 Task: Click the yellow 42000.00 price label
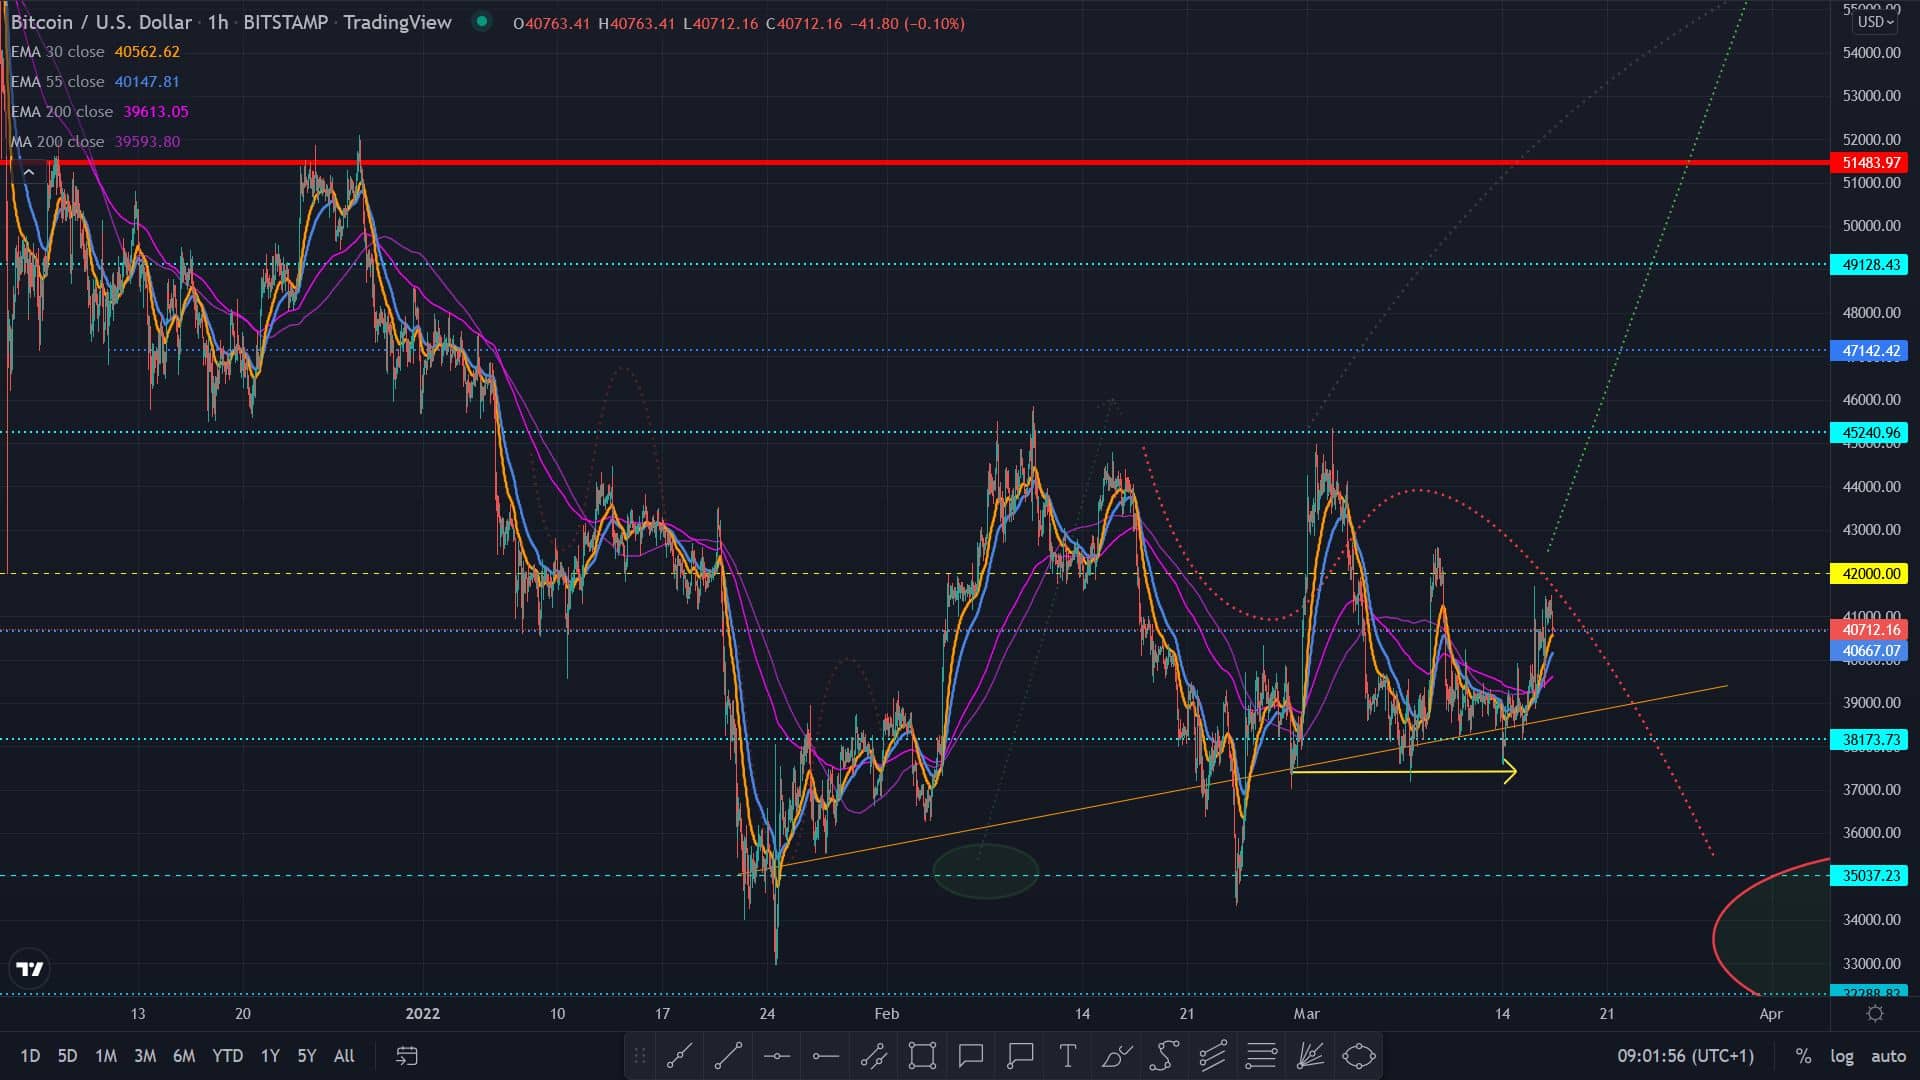[x=1869, y=574]
